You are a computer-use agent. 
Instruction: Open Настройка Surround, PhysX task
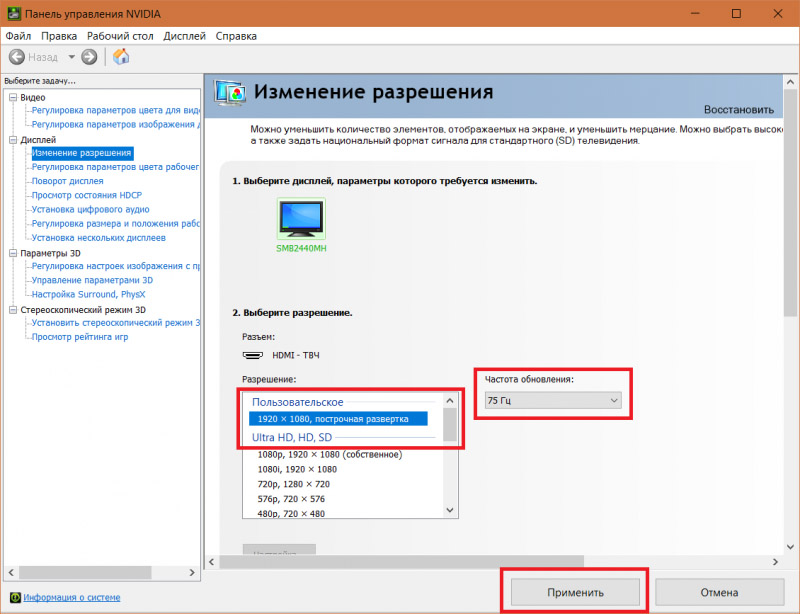pyautogui.click(x=88, y=294)
